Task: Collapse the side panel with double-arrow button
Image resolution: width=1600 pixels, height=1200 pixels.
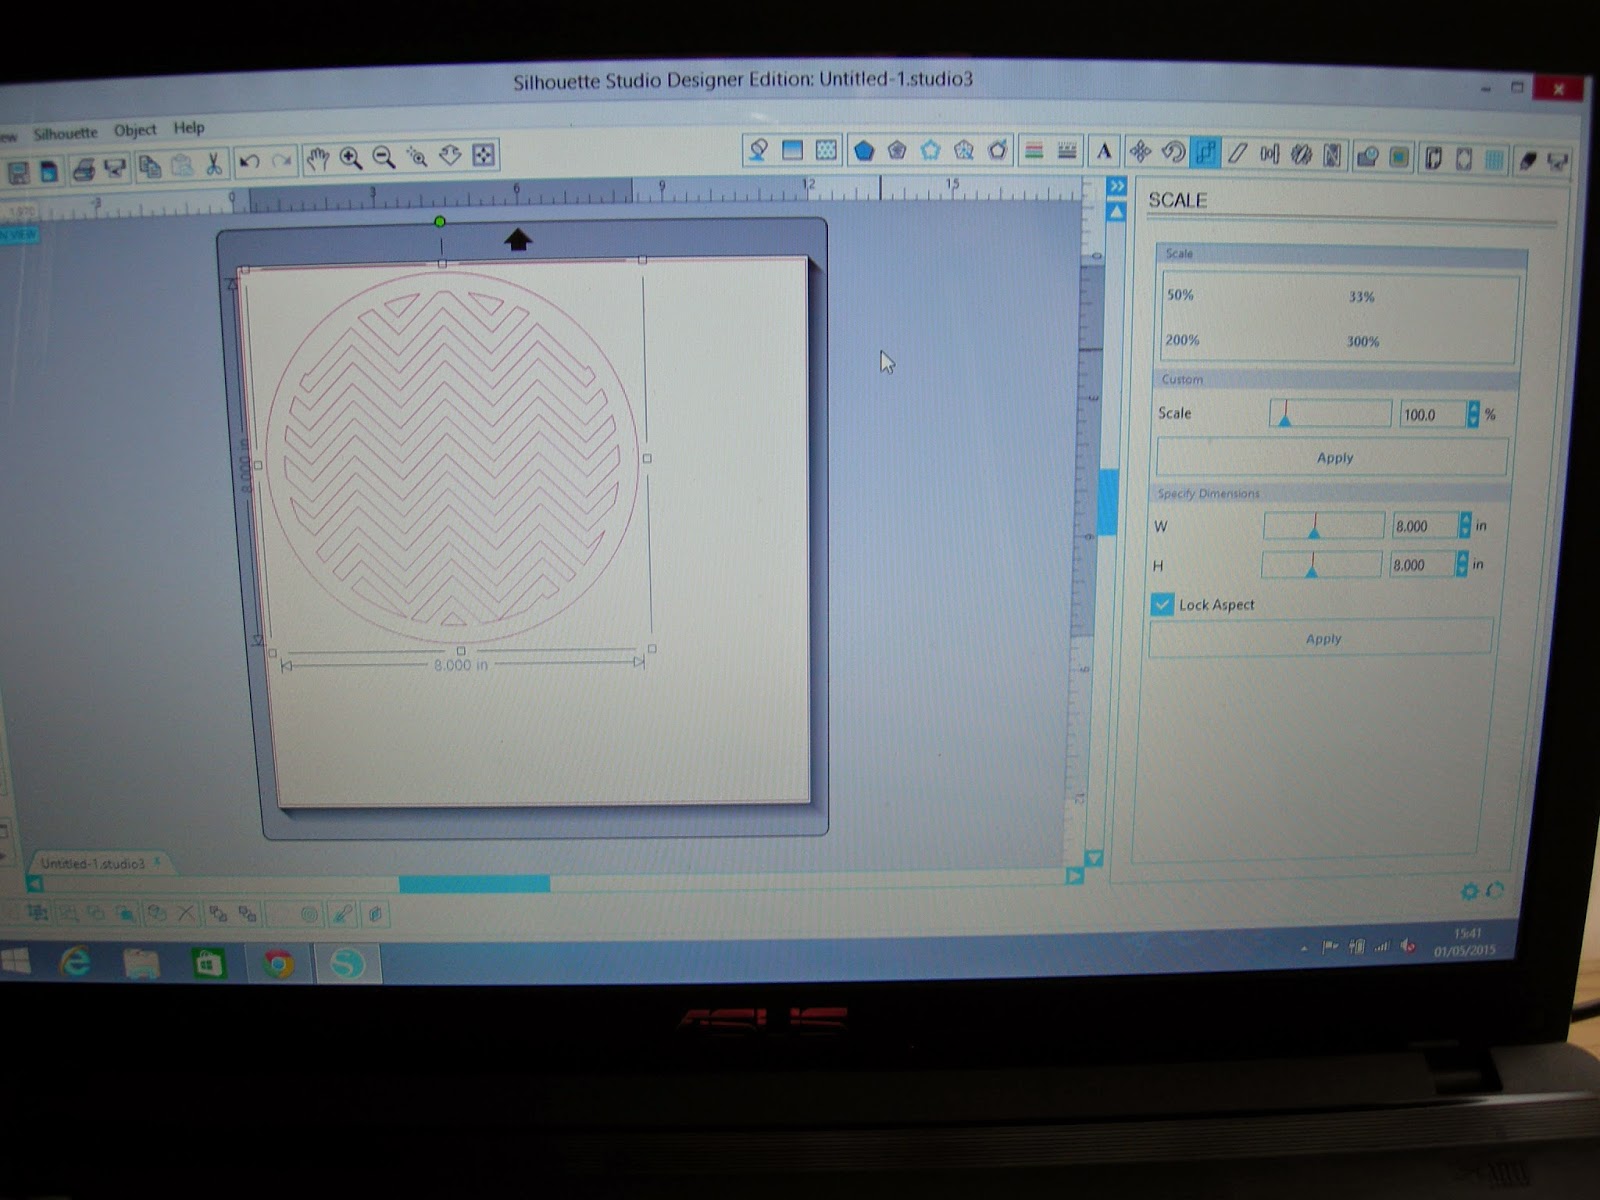Action: [x=1117, y=186]
